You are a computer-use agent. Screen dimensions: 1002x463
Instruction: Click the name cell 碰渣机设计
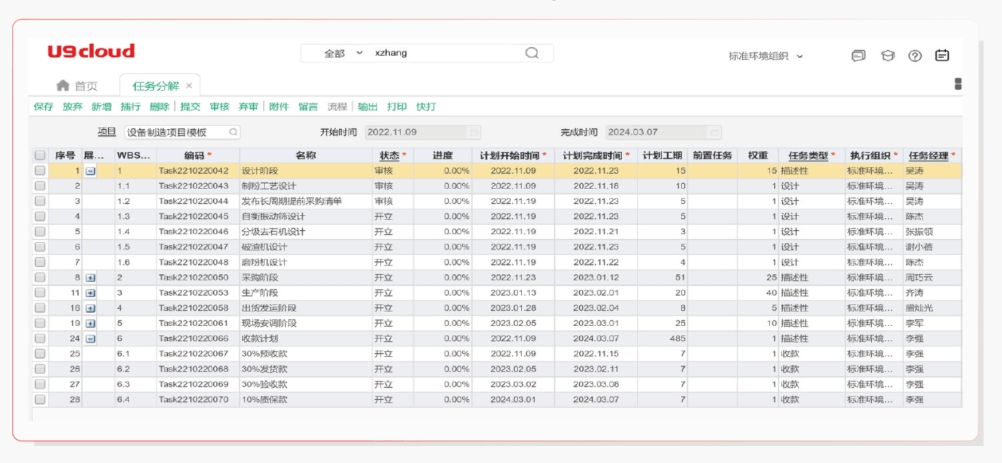click(x=306, y=247)
